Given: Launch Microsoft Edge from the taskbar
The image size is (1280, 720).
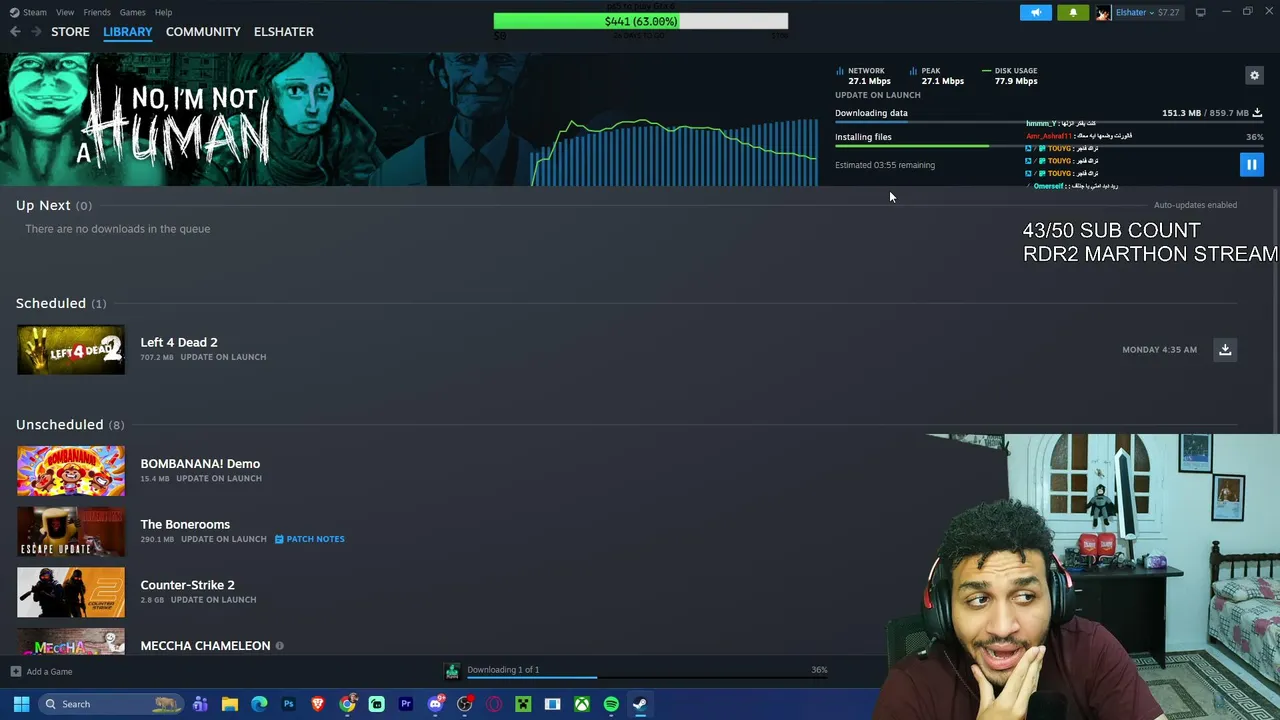Looking at the screenshot, I should tap(259, 704).
